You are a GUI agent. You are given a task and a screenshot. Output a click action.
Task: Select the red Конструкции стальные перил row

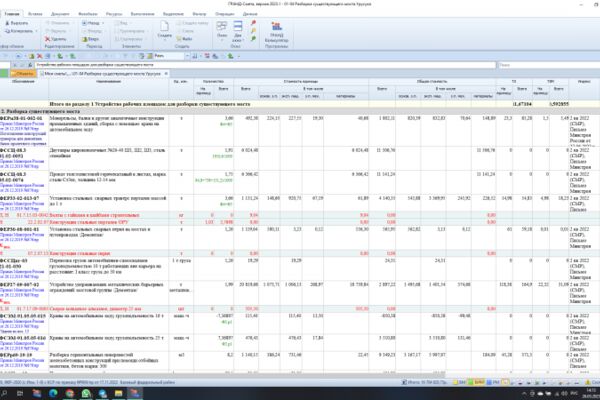click(300, 253)
